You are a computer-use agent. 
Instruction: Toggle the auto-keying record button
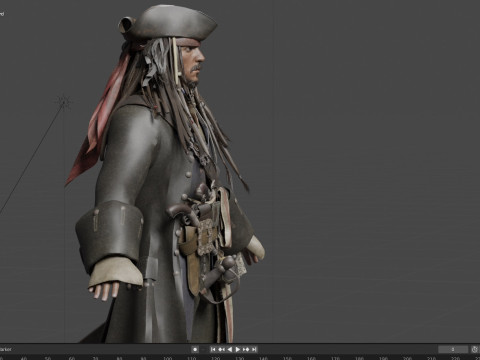pos(195,349)
